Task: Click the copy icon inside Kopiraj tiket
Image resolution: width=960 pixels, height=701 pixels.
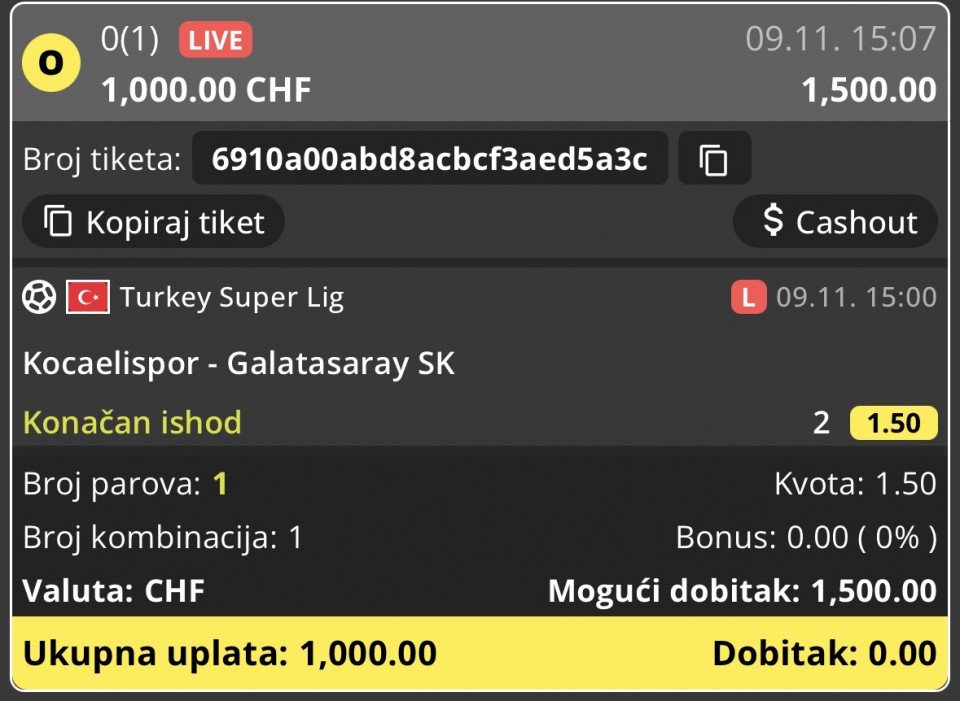Action: point(58,220)
